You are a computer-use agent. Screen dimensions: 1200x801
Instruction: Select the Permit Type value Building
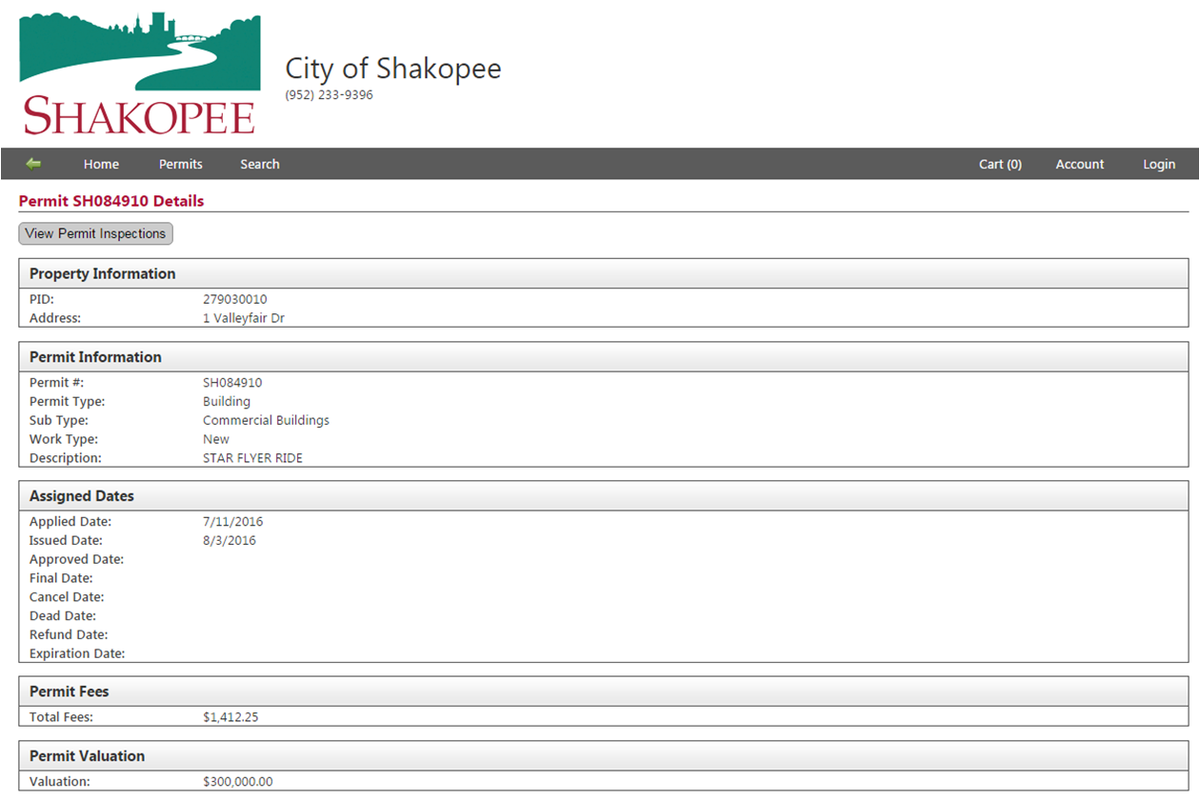pyautogui.click(x=227, y=401)
